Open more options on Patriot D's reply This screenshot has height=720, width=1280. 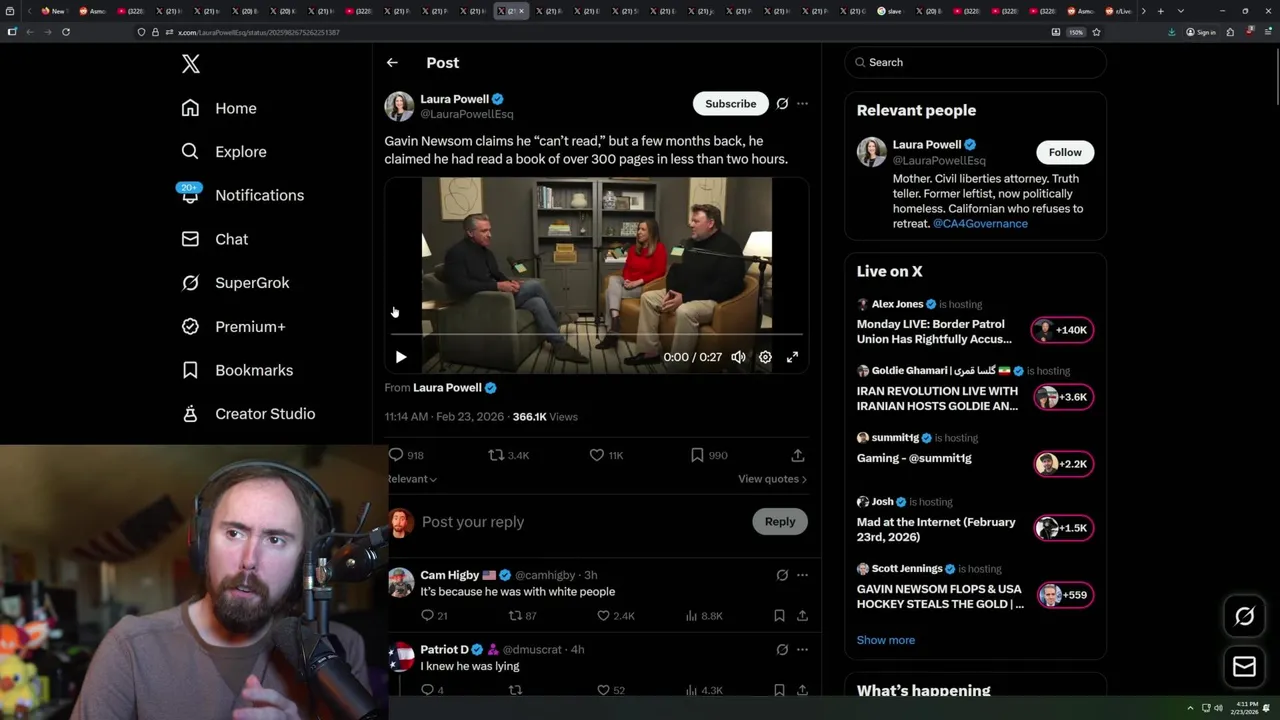(x=802, y=650)
